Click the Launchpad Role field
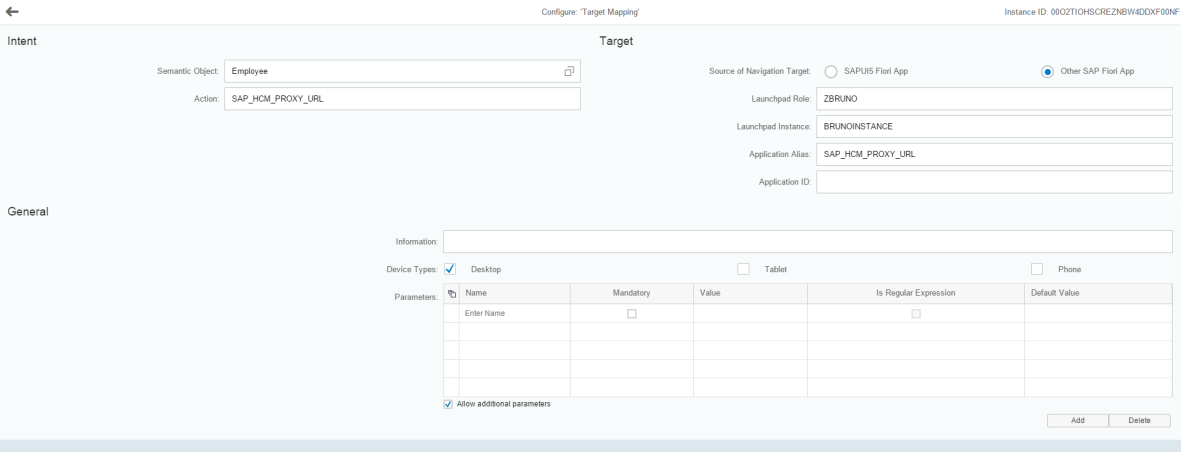 pyautogui.click(x=993, y=99)
